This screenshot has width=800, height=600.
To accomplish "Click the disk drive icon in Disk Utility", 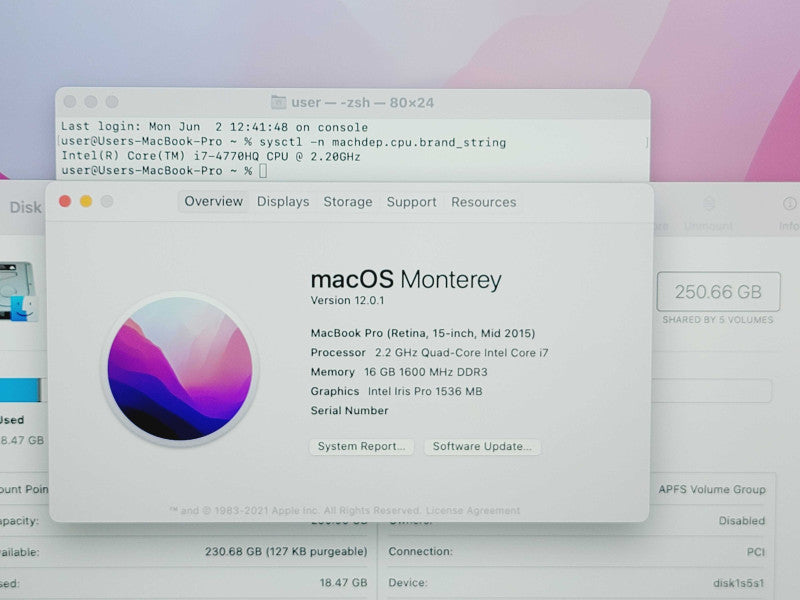I will click(x=17, y=291).
